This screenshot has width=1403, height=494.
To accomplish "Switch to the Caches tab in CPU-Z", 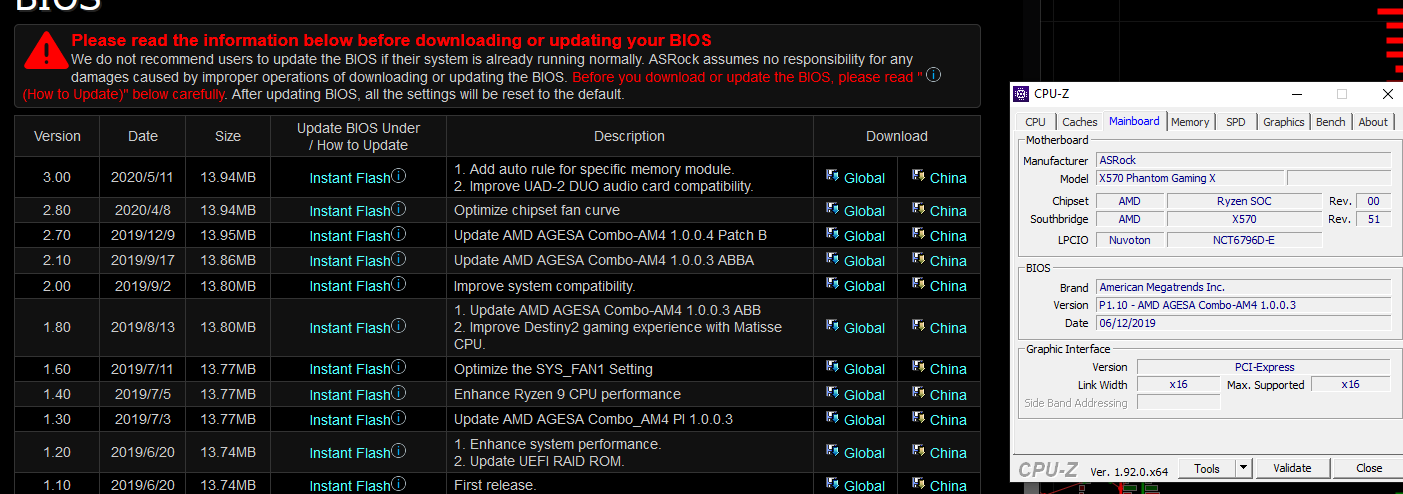I will [x=1080, y=122].
